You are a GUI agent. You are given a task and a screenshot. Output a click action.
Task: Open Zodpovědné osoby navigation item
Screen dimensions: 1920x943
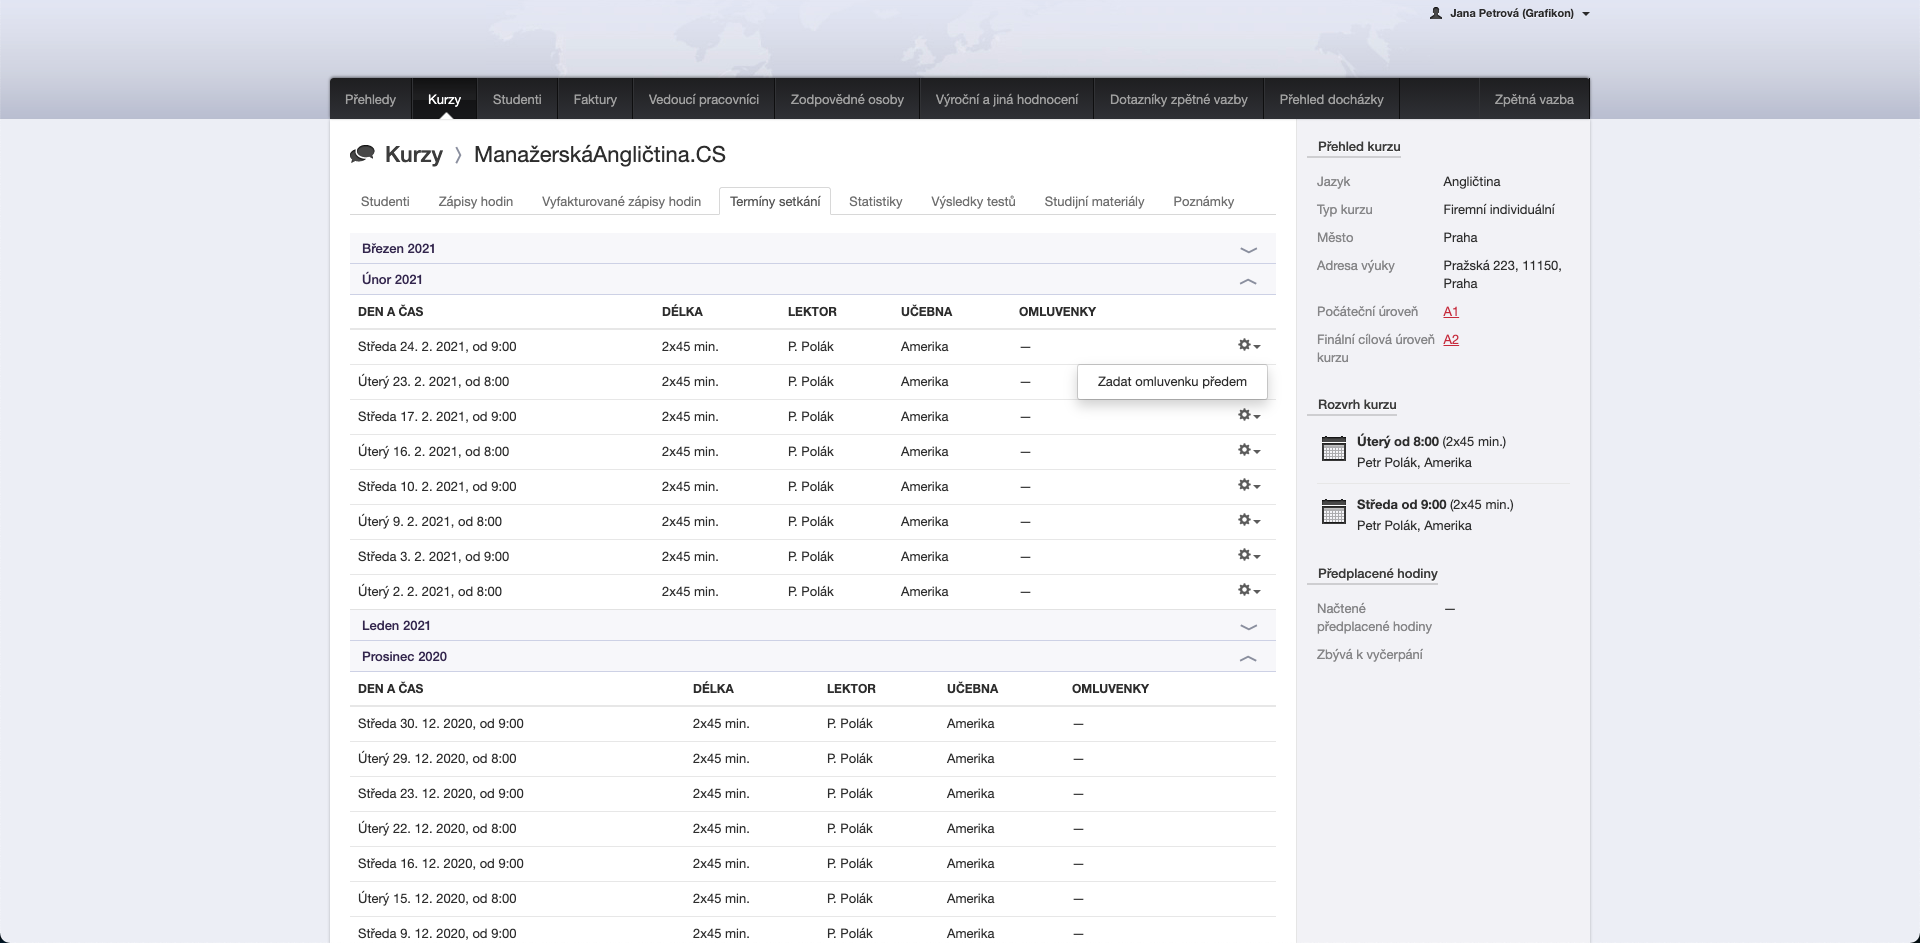[x=847, y=99]
